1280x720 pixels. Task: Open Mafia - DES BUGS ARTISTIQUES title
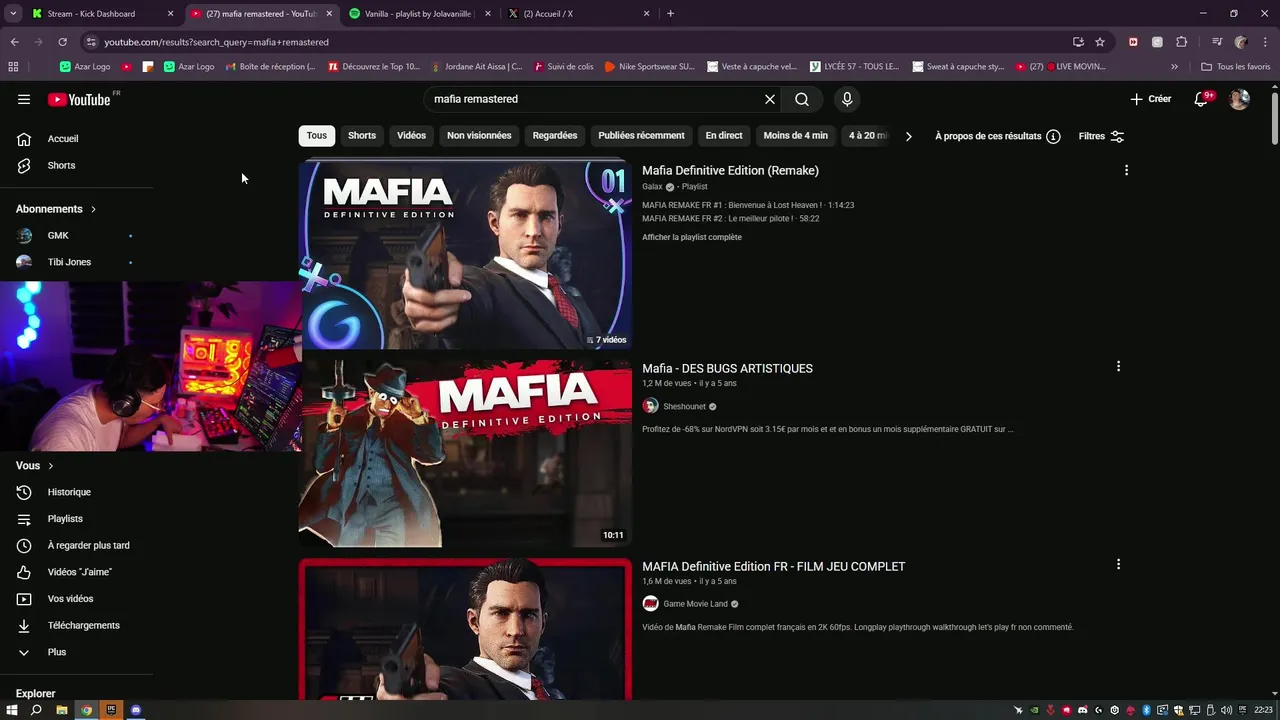click(727, 369)
